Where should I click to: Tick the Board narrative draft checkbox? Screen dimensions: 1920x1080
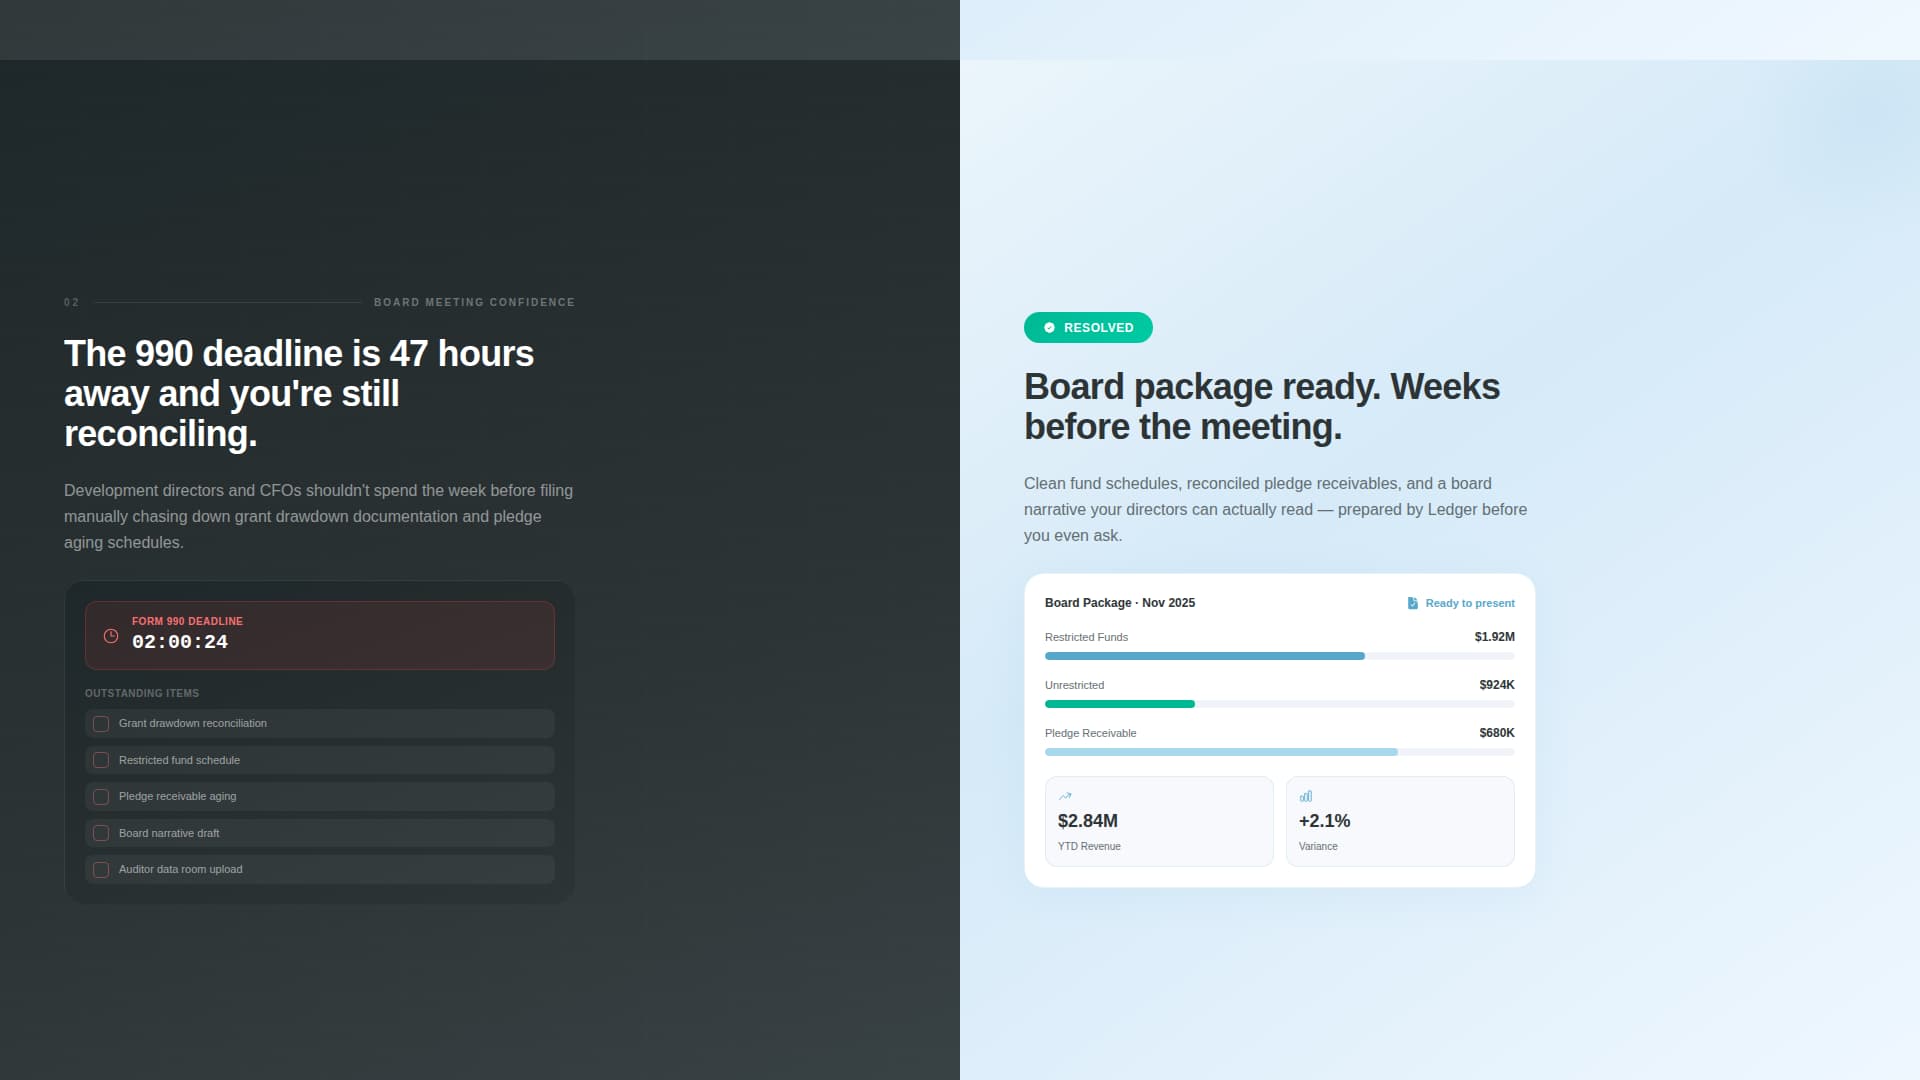click(101, 834)
